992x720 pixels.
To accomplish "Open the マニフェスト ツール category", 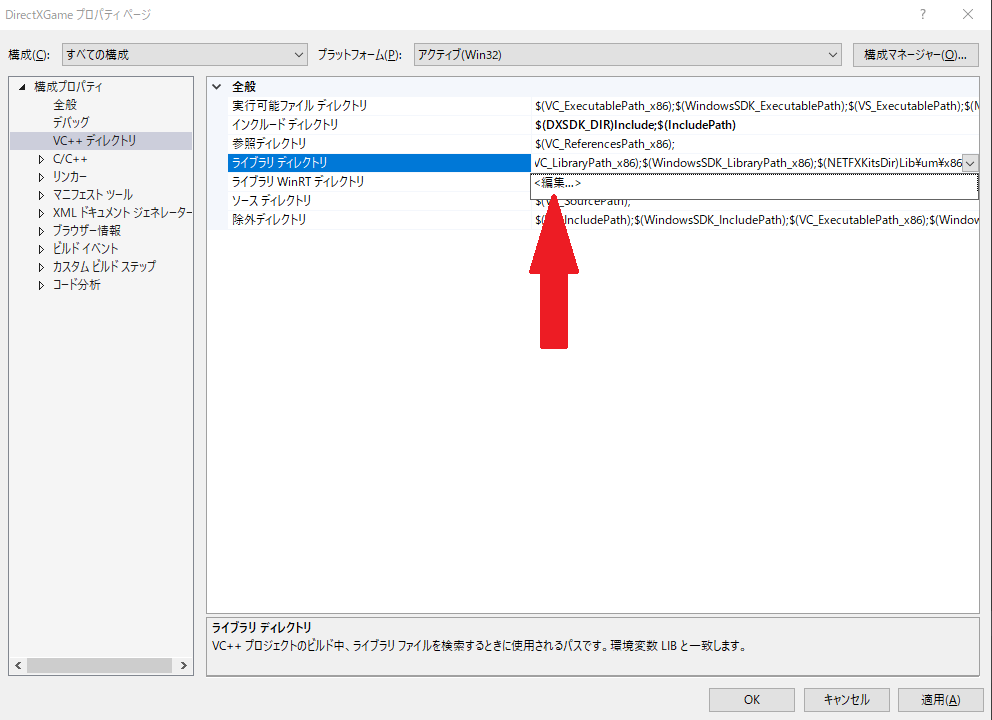I will 92,194.
